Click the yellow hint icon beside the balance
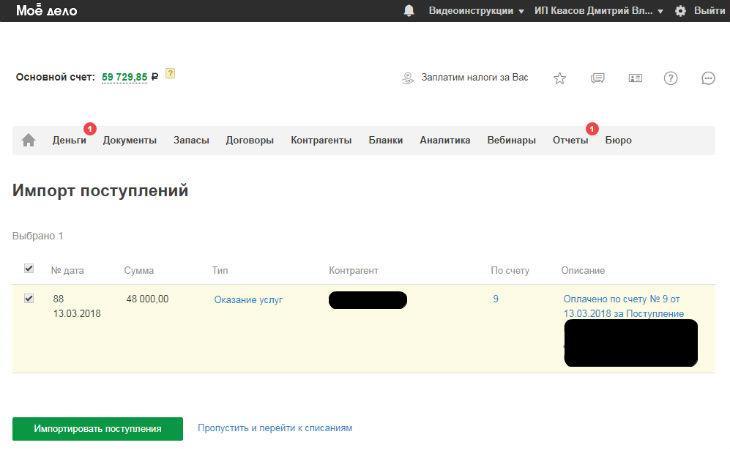730x449 pixels. coord(170,73)
